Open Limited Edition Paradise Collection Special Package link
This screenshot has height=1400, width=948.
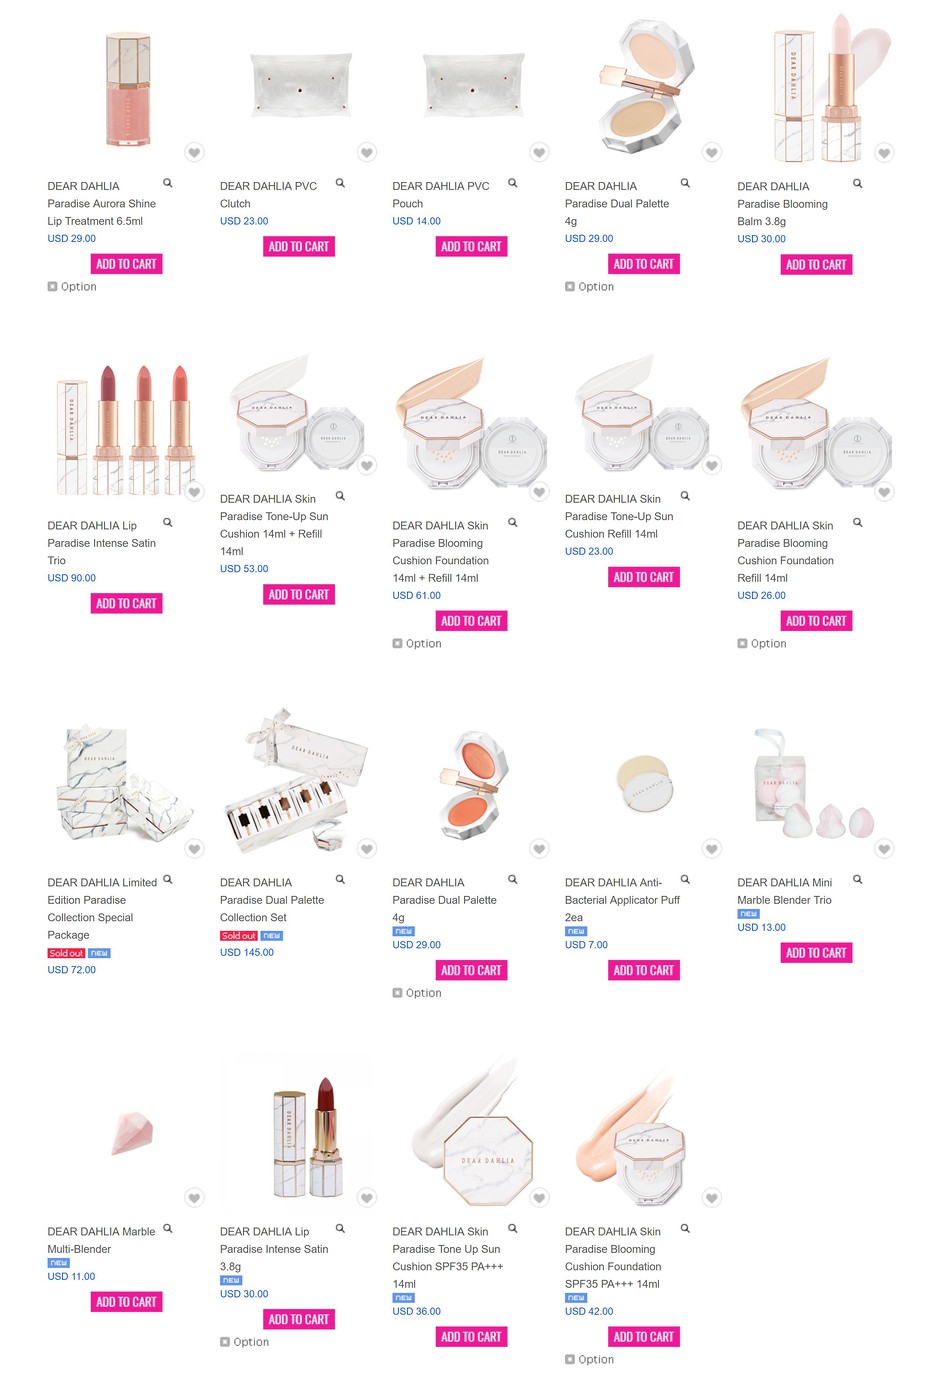click(102, 909)
